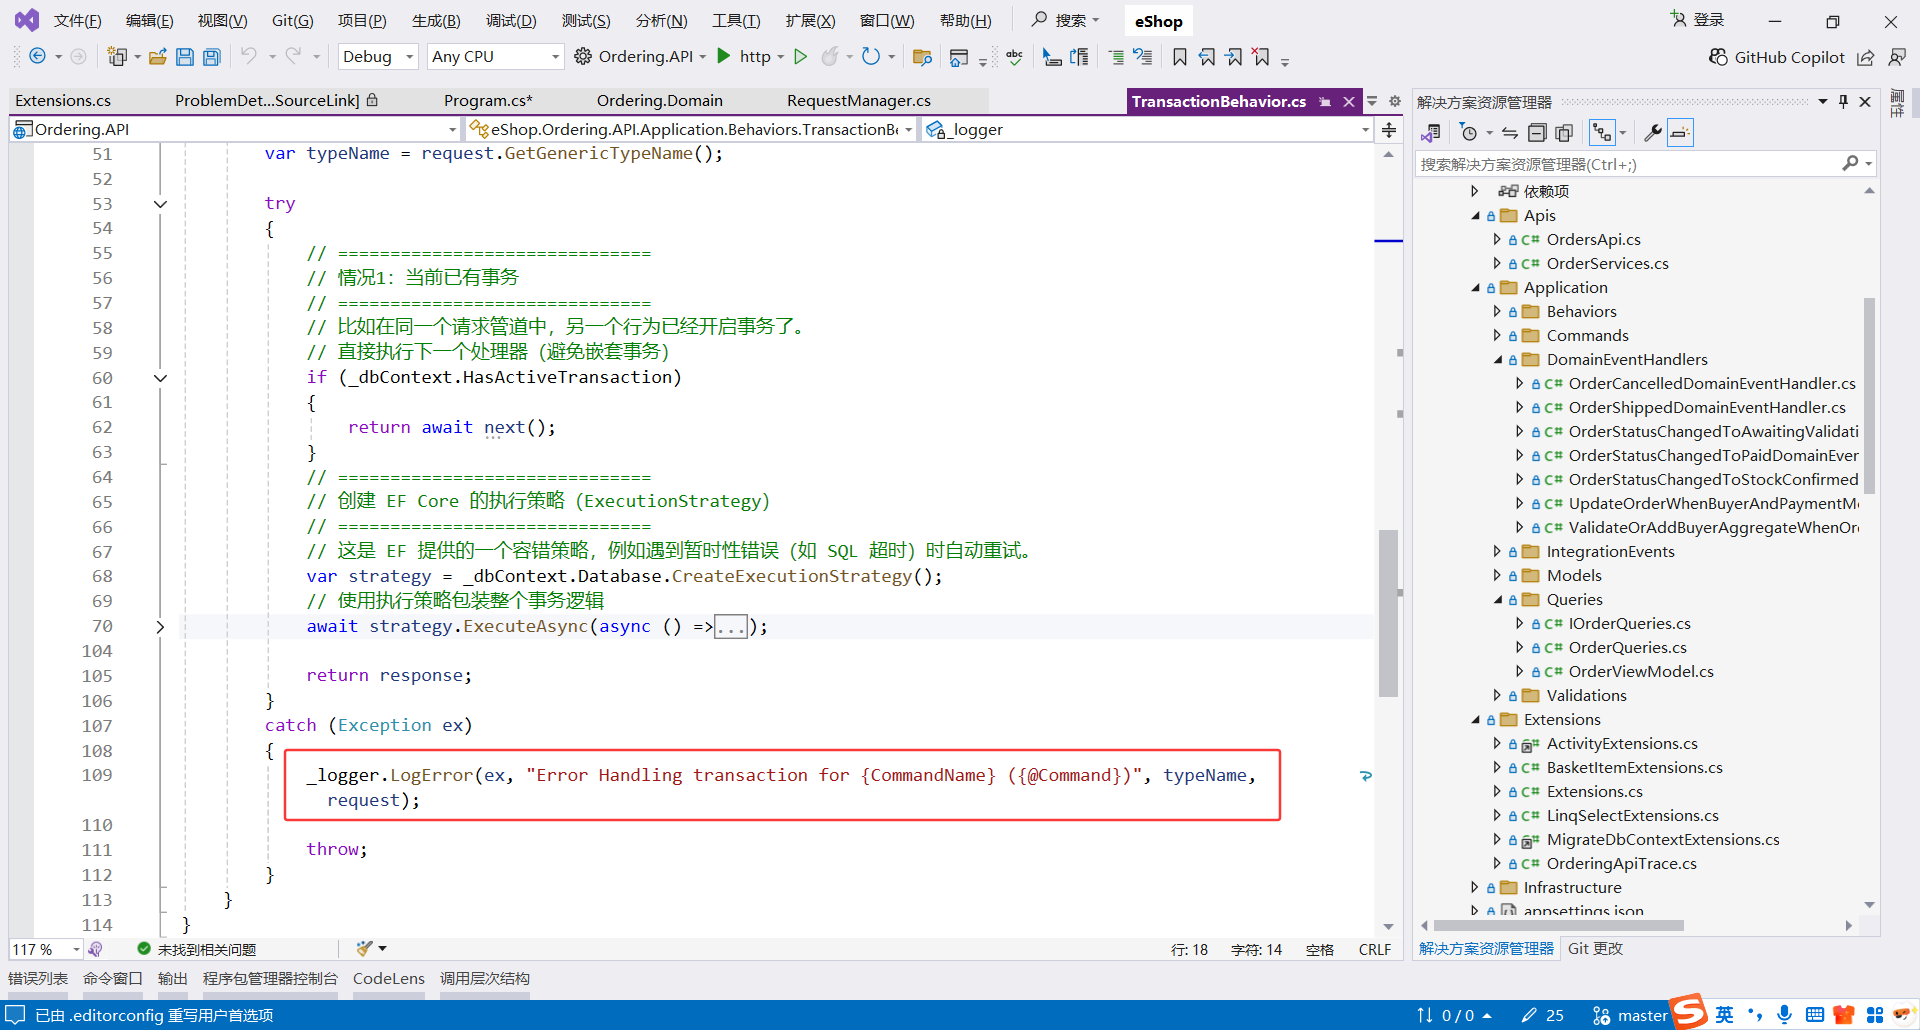This screenshot has height=1030, width=1920.
Task: Switch to the Program.cs tab
Action: point(488,100)
